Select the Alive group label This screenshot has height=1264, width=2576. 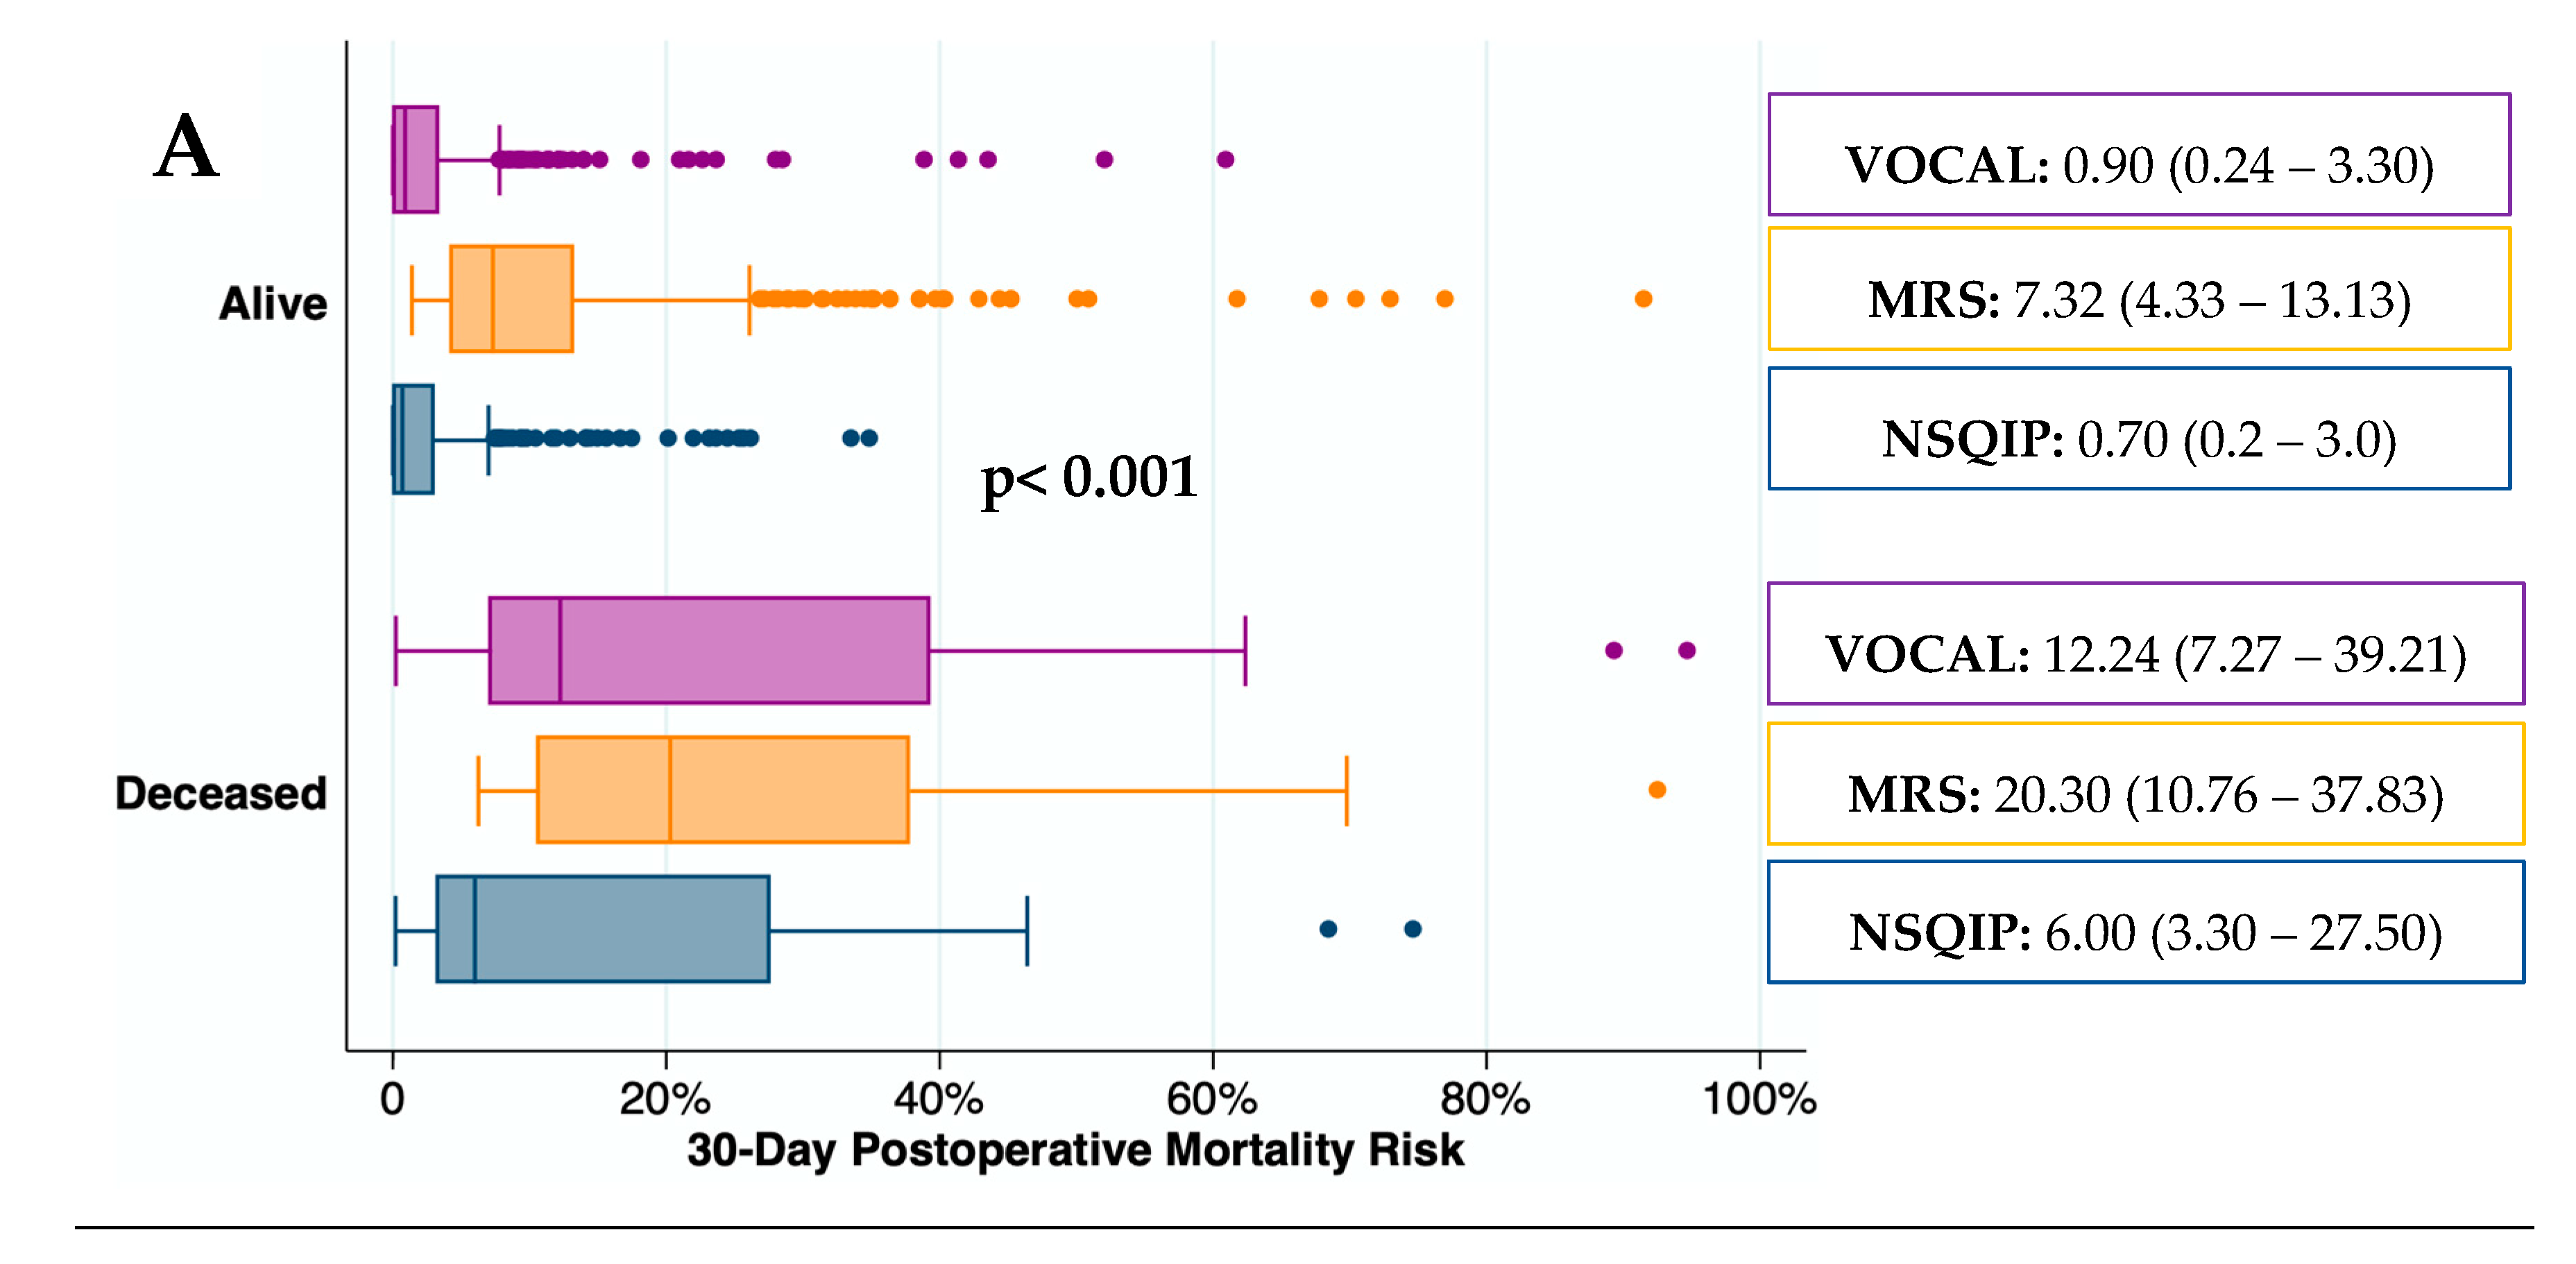coord(272,303)
